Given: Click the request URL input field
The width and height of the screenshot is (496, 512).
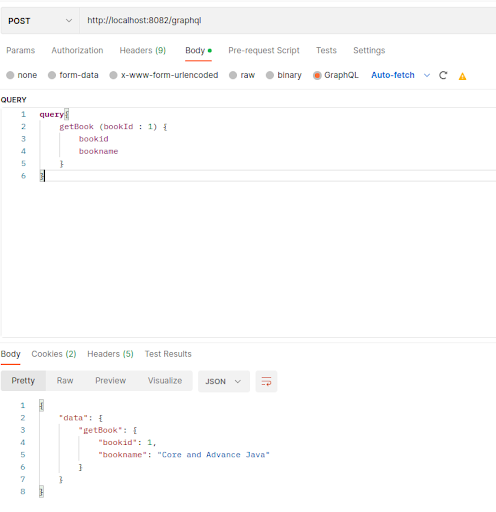Looking at the screenshot, I should click(x=288, y=21).
